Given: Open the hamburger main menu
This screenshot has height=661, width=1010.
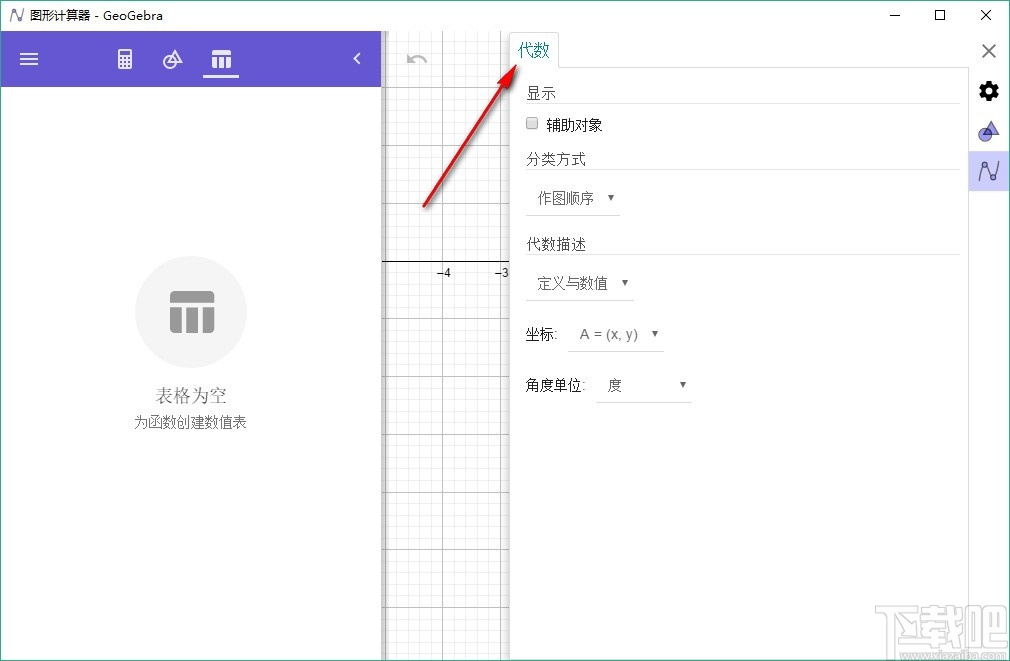Looking at the screenshot, I should click(x=29, y=59).
